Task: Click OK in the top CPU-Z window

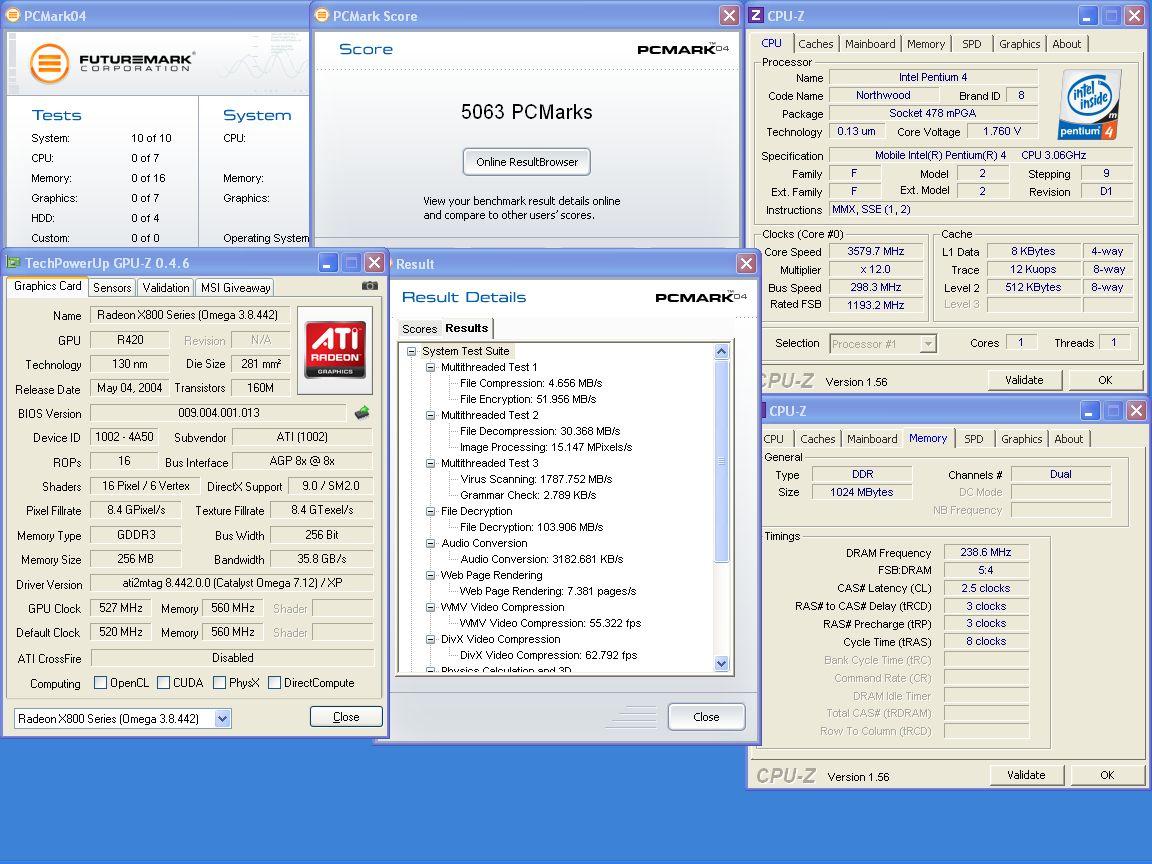Action: [1105, 380]
